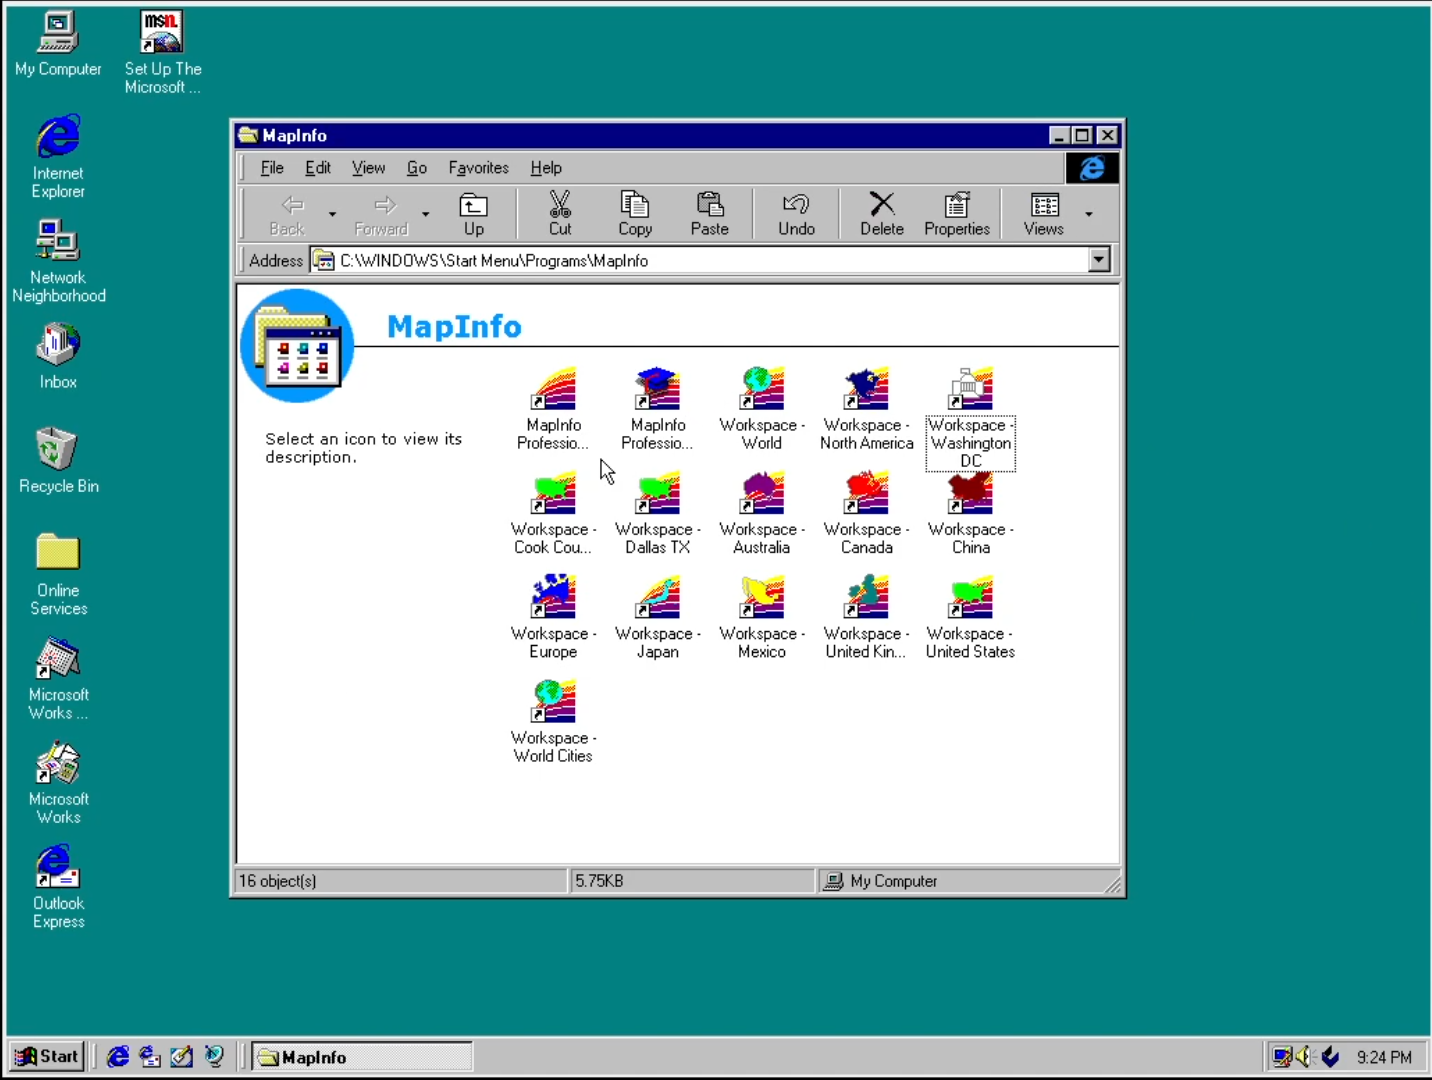The width and height of the screenshot is (1432, 1080).
Task: Click Show Desktop in quick launch bar
Action: tap(182, 1056)
